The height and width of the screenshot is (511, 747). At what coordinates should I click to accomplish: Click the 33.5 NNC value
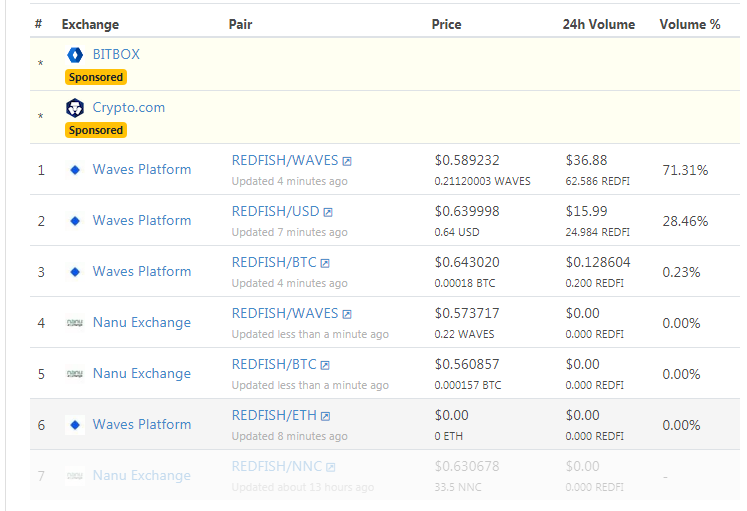(x=458, y=487)
